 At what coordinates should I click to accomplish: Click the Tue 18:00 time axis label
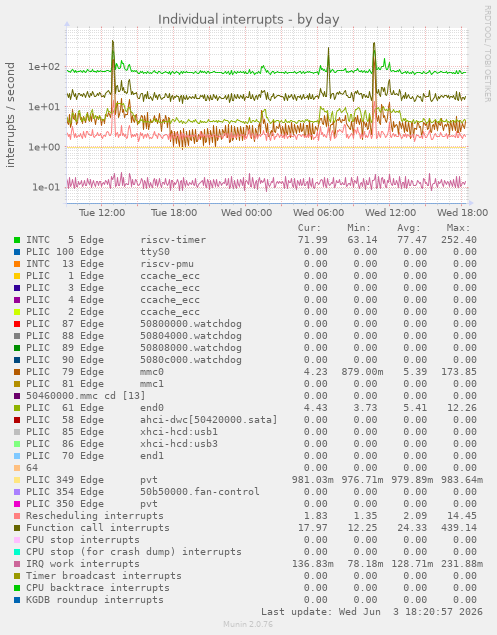174,213
